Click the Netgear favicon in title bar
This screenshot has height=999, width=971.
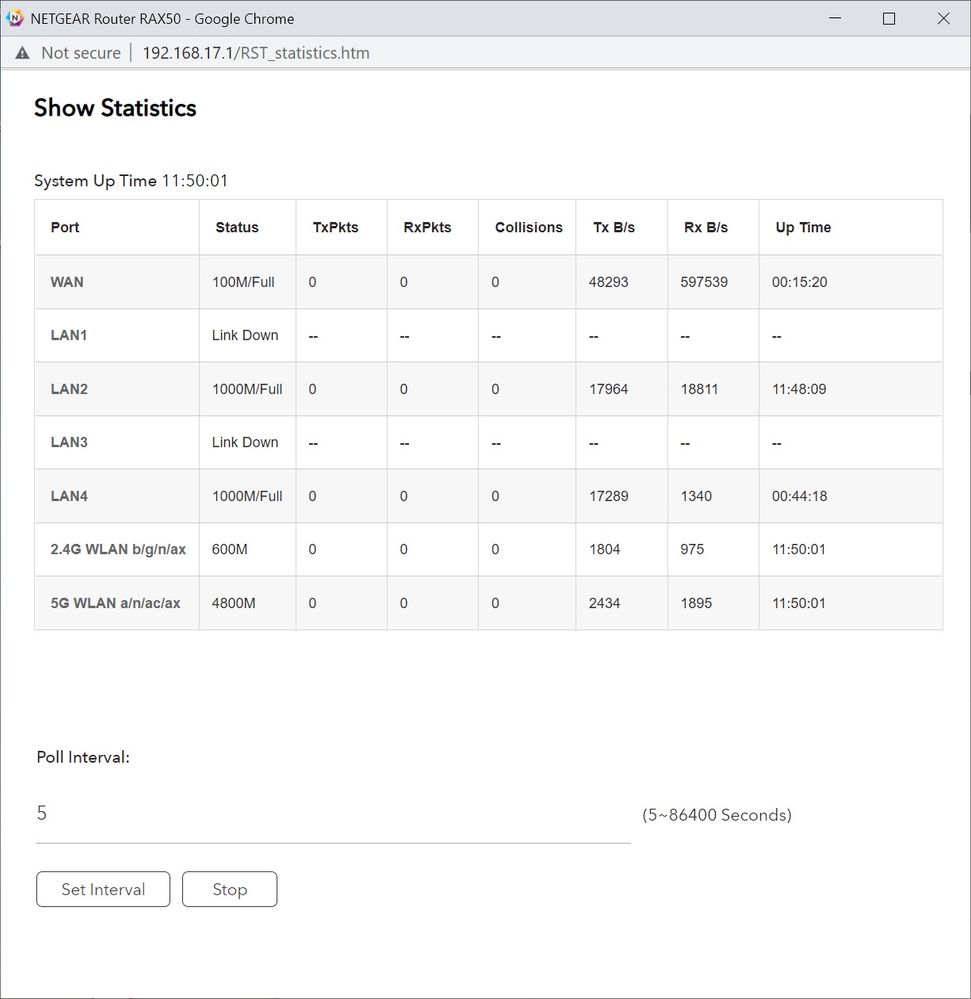15,19
